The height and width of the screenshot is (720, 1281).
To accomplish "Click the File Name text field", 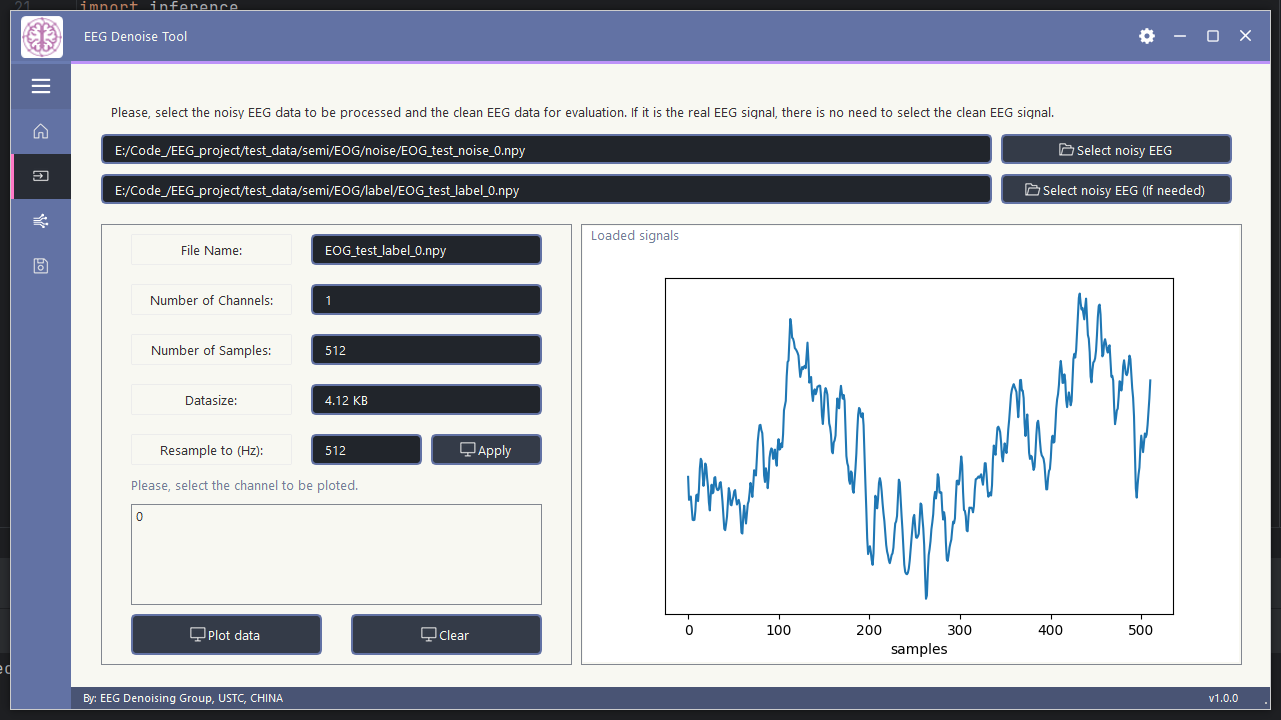I will pyautogui.click(x=426, y=250).
